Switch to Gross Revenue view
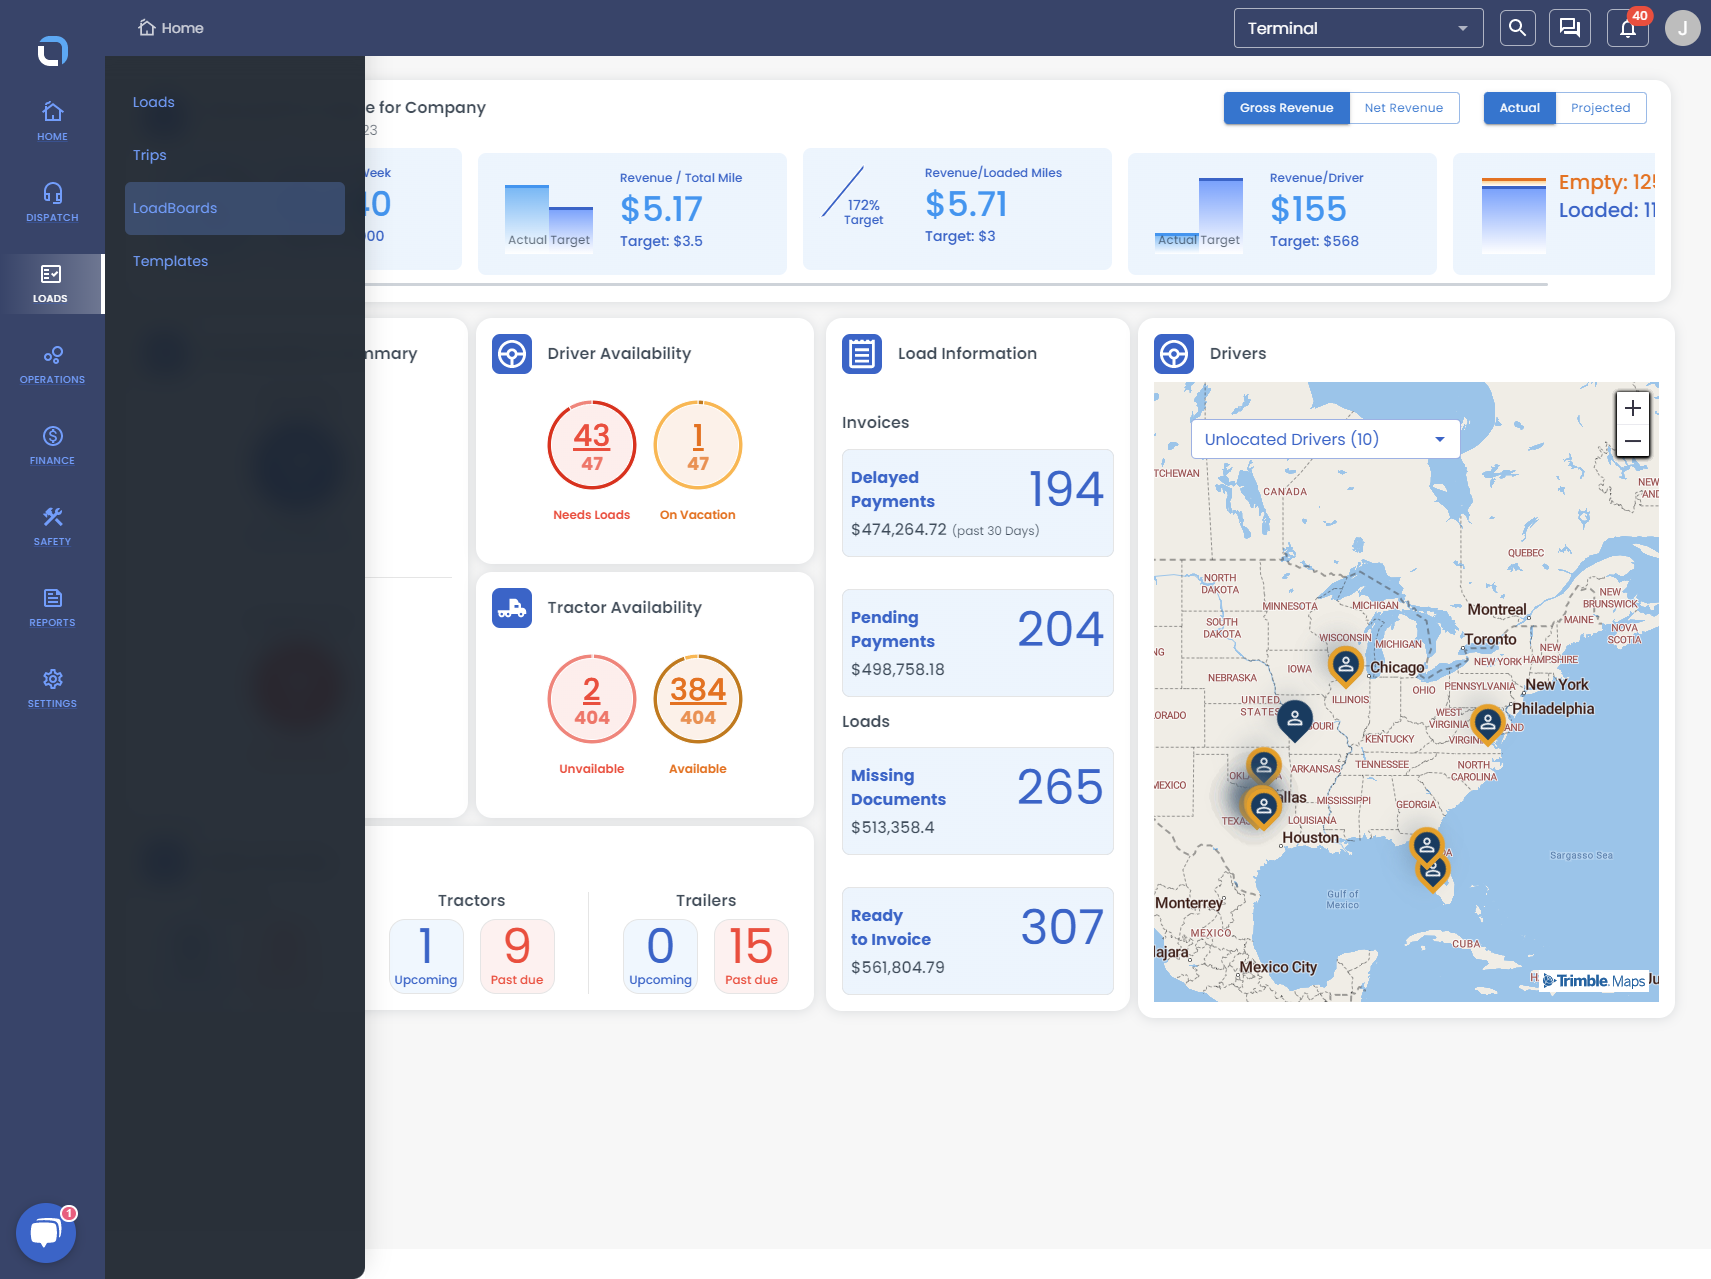Viewport: 1711px width, 1279px height. [x=1287, y=108]
